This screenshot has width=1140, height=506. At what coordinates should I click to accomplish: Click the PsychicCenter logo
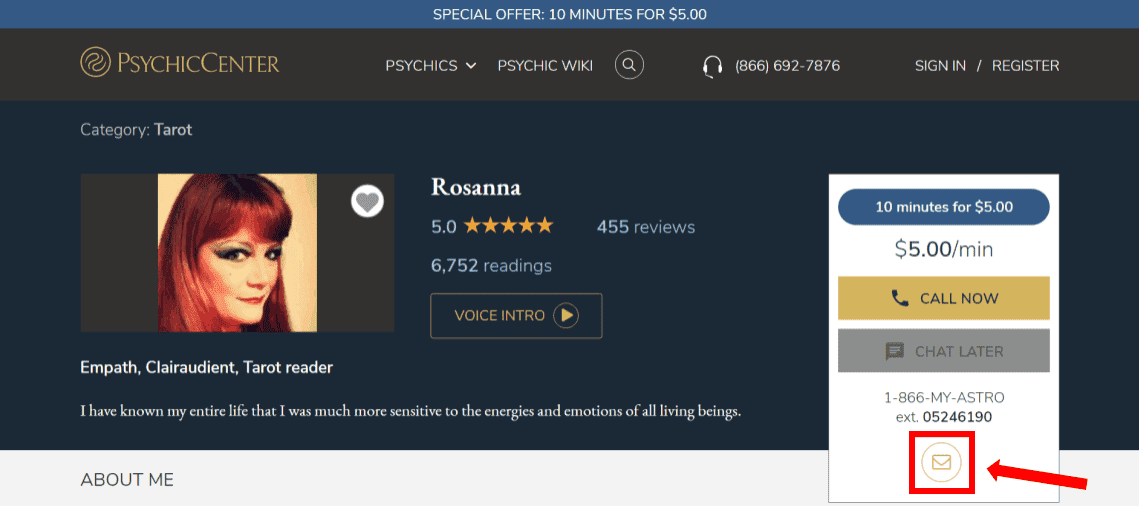coord(180,63)
